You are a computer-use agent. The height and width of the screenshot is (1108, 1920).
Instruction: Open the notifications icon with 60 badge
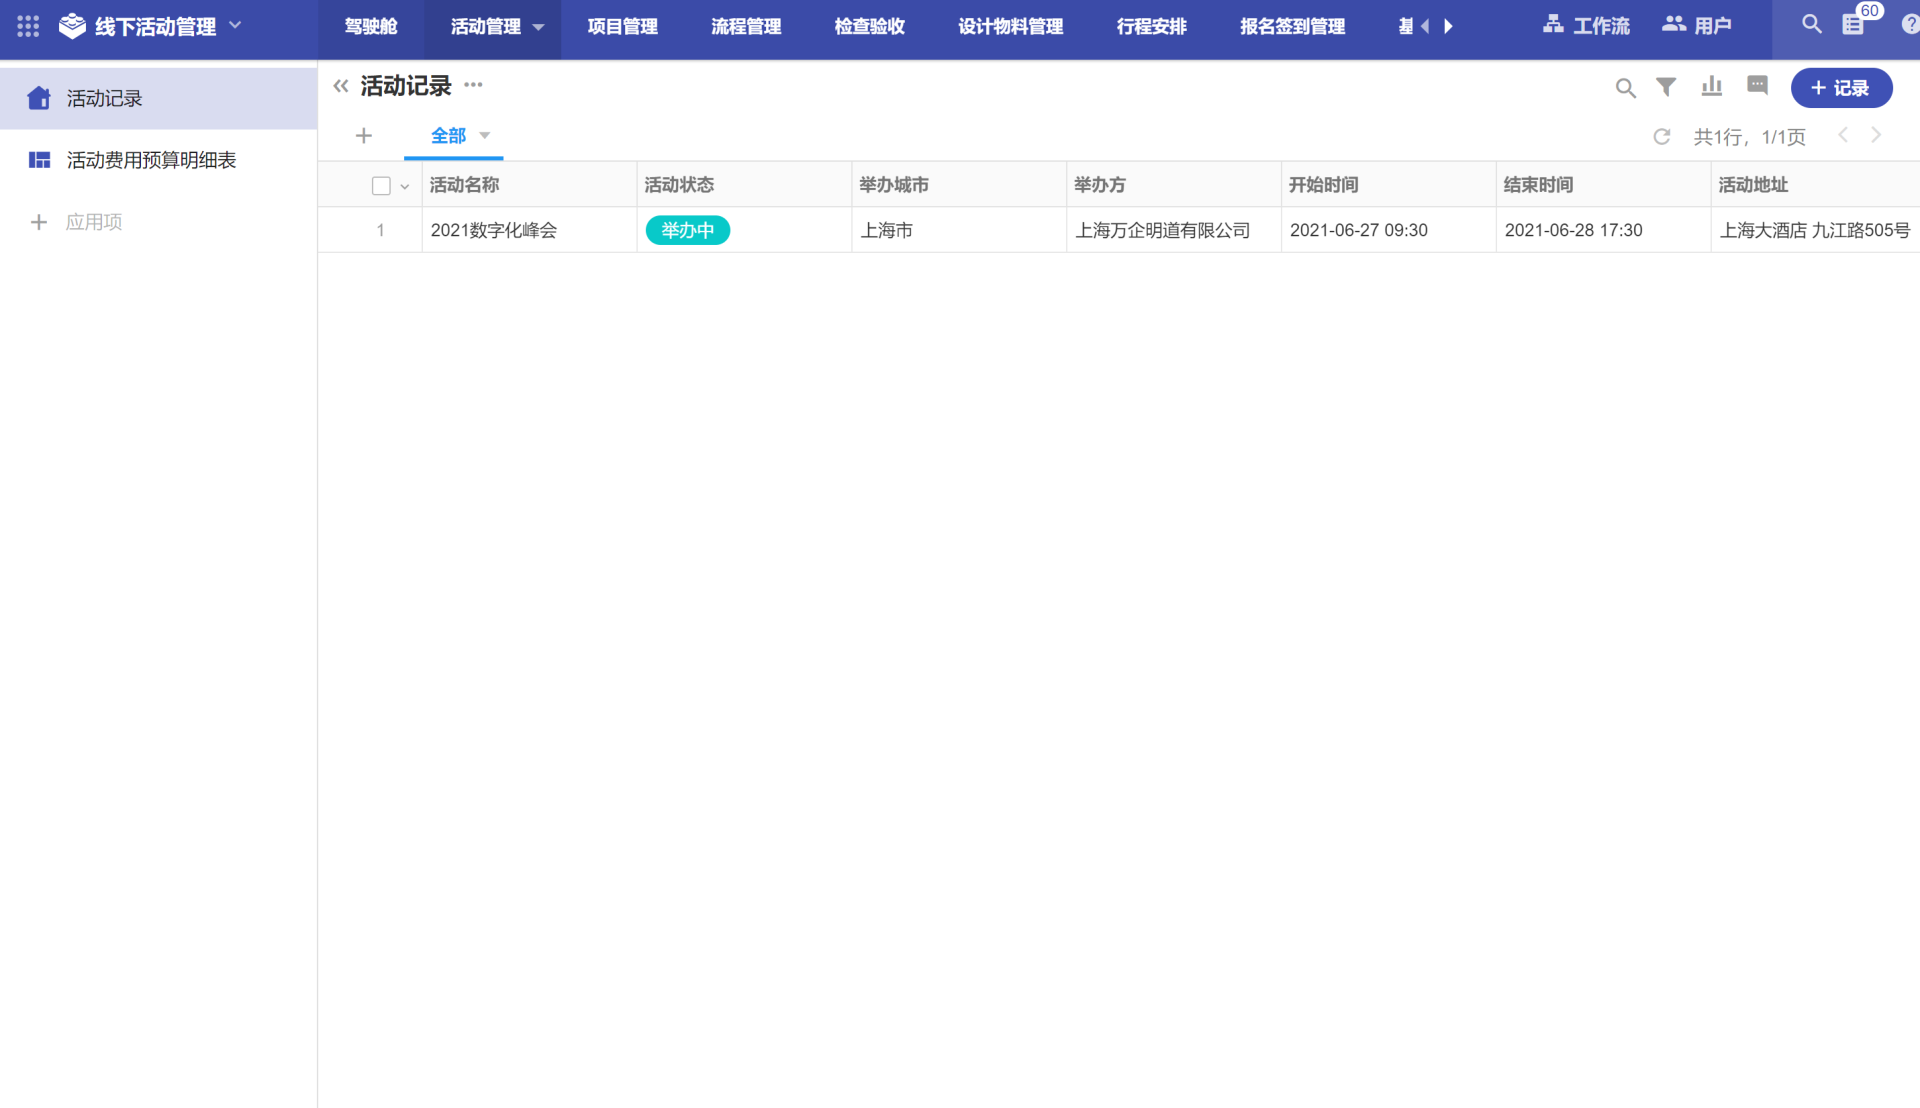(x=1853, y=25)
